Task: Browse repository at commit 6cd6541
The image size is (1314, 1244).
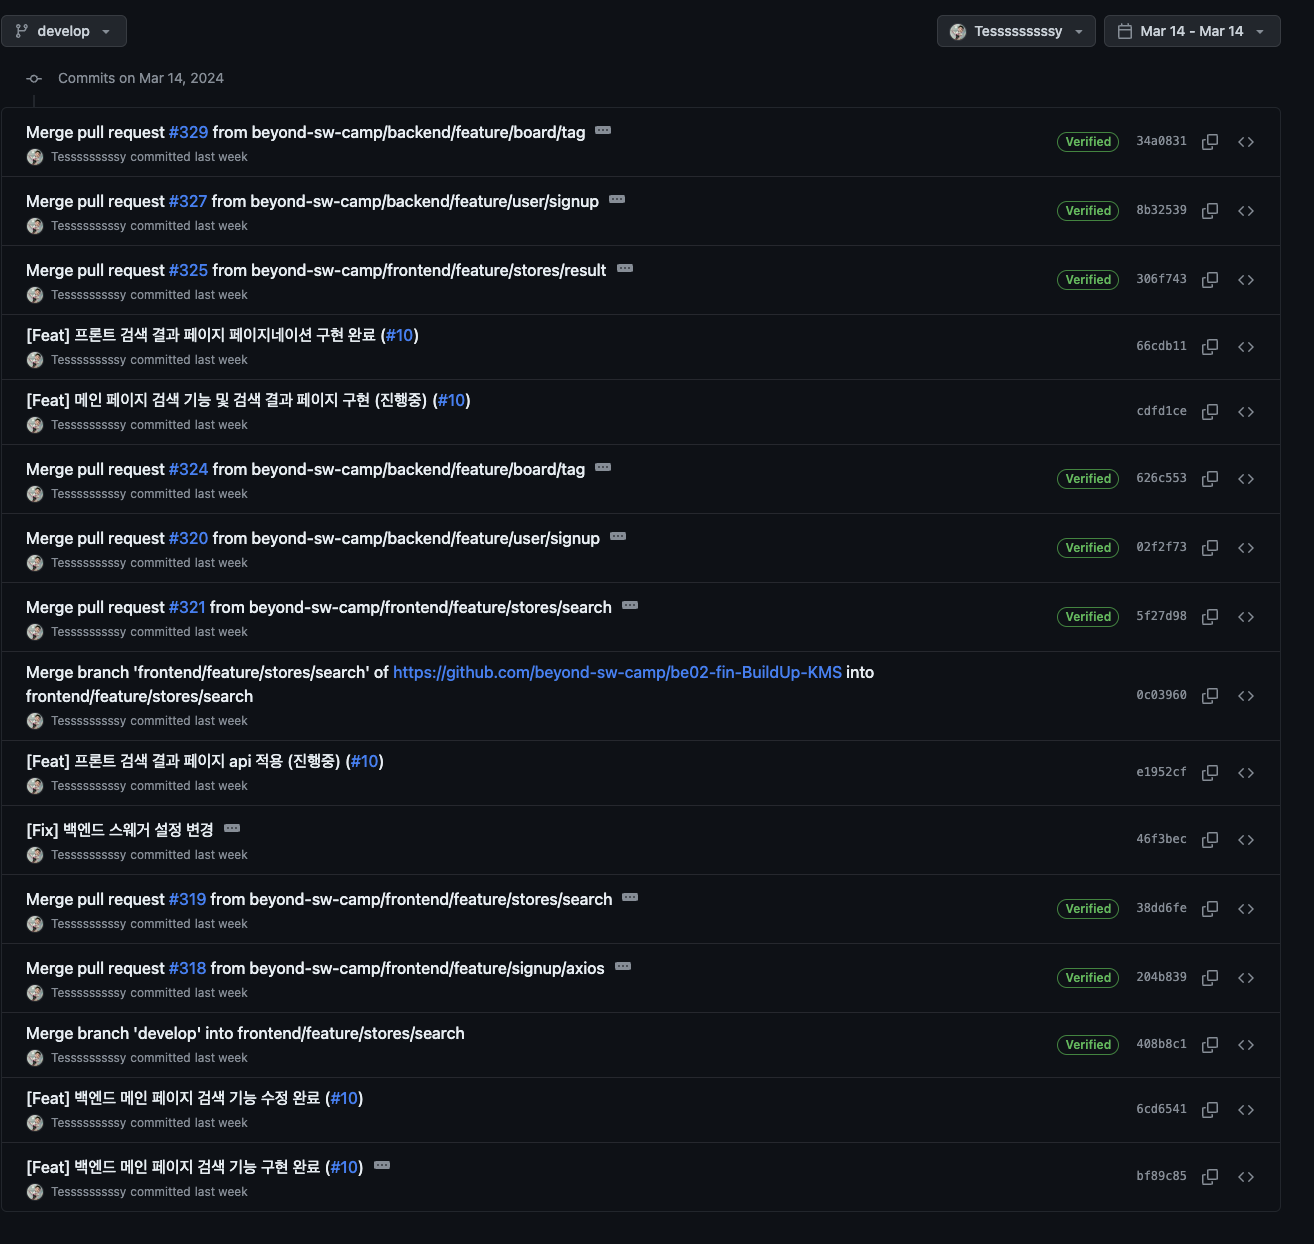Action: pos(1246,1110)
